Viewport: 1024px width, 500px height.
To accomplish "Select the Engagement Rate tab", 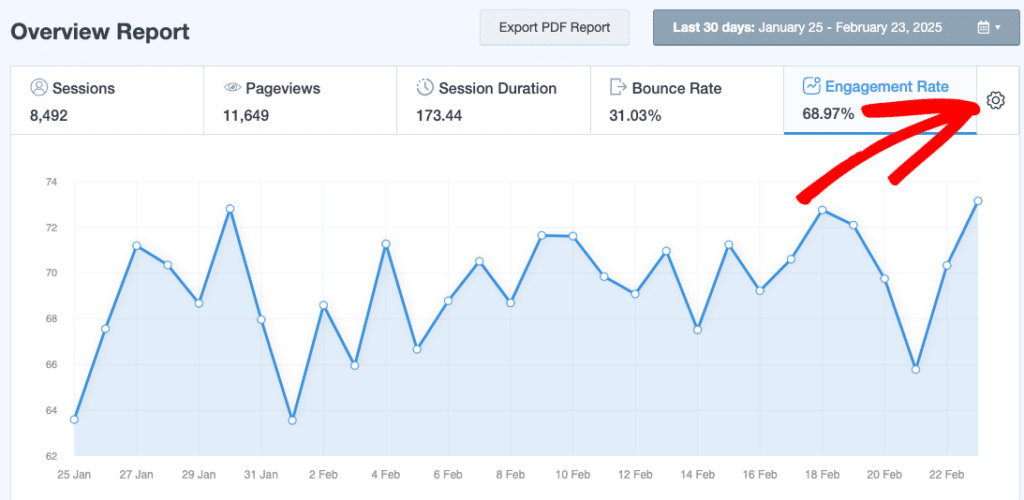I will click(x=880, y=101).
